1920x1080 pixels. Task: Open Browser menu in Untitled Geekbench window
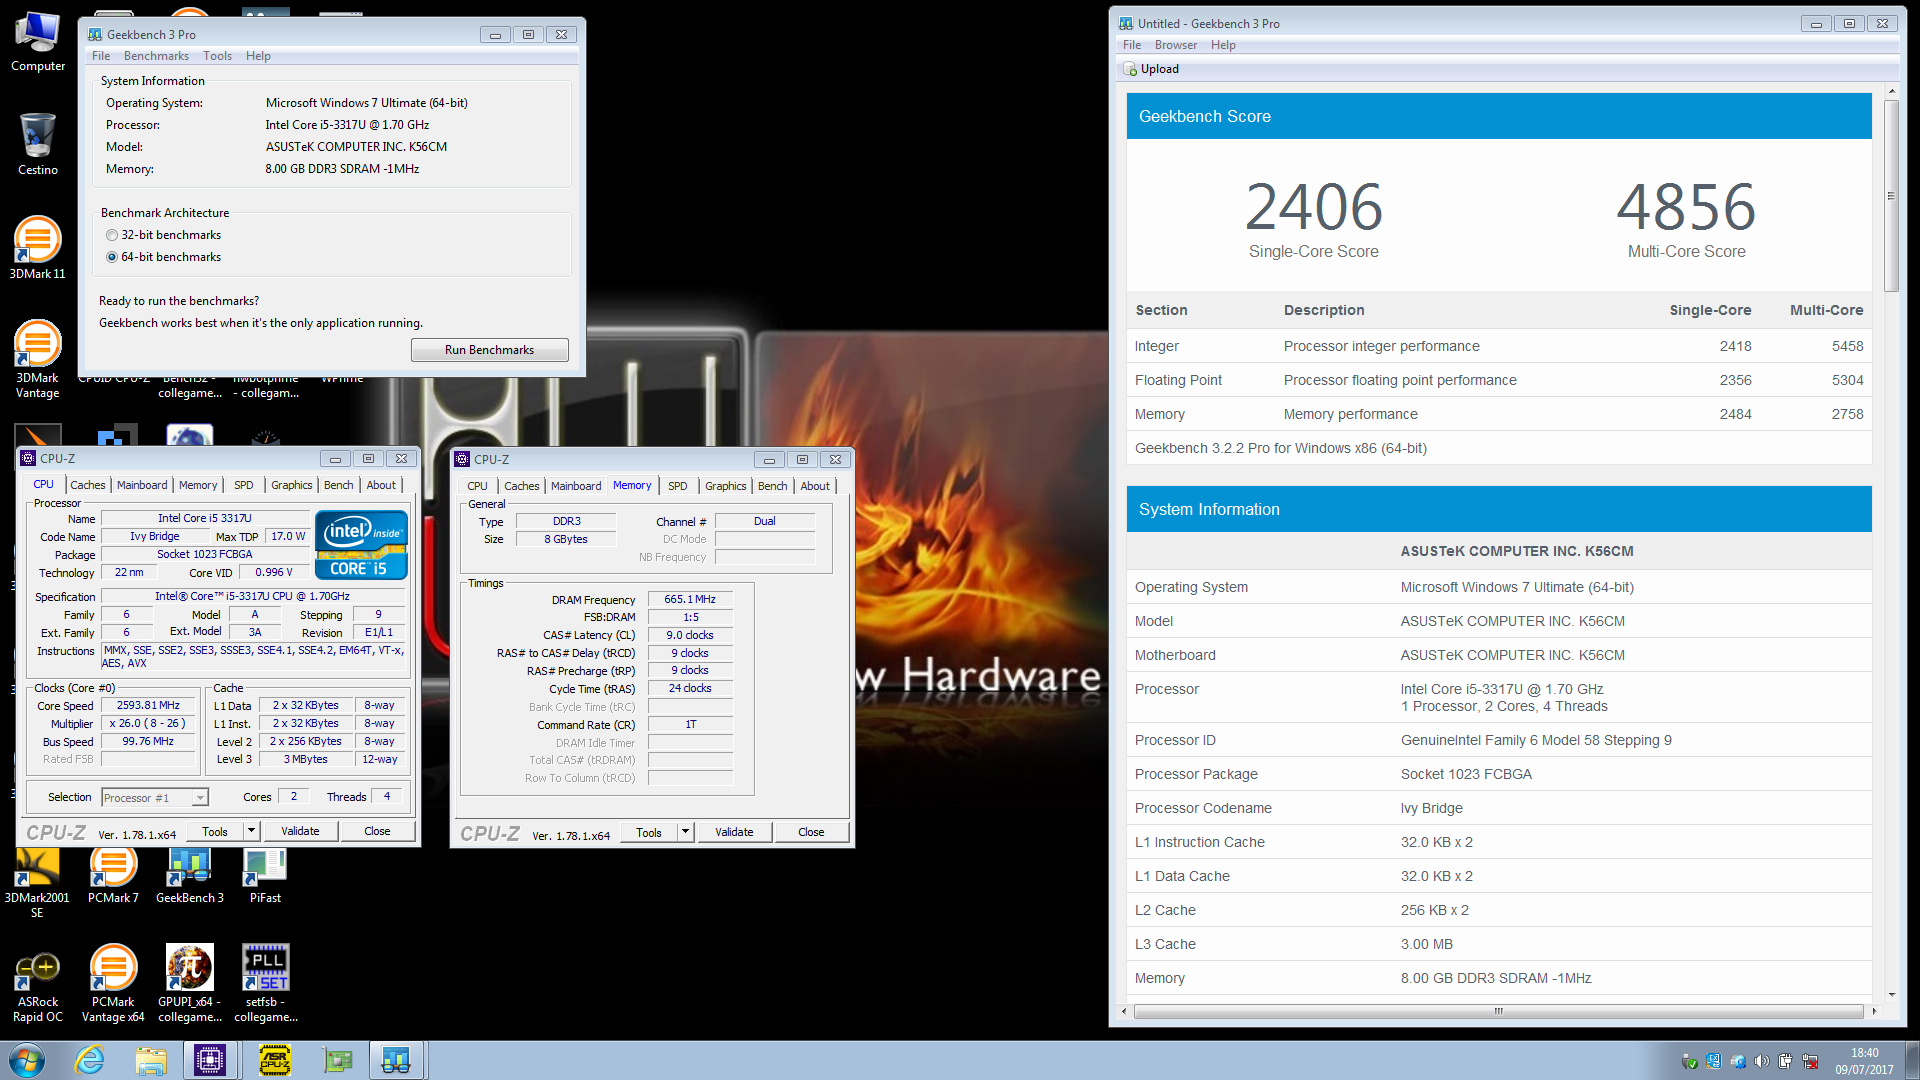(x=1176, y=45)
